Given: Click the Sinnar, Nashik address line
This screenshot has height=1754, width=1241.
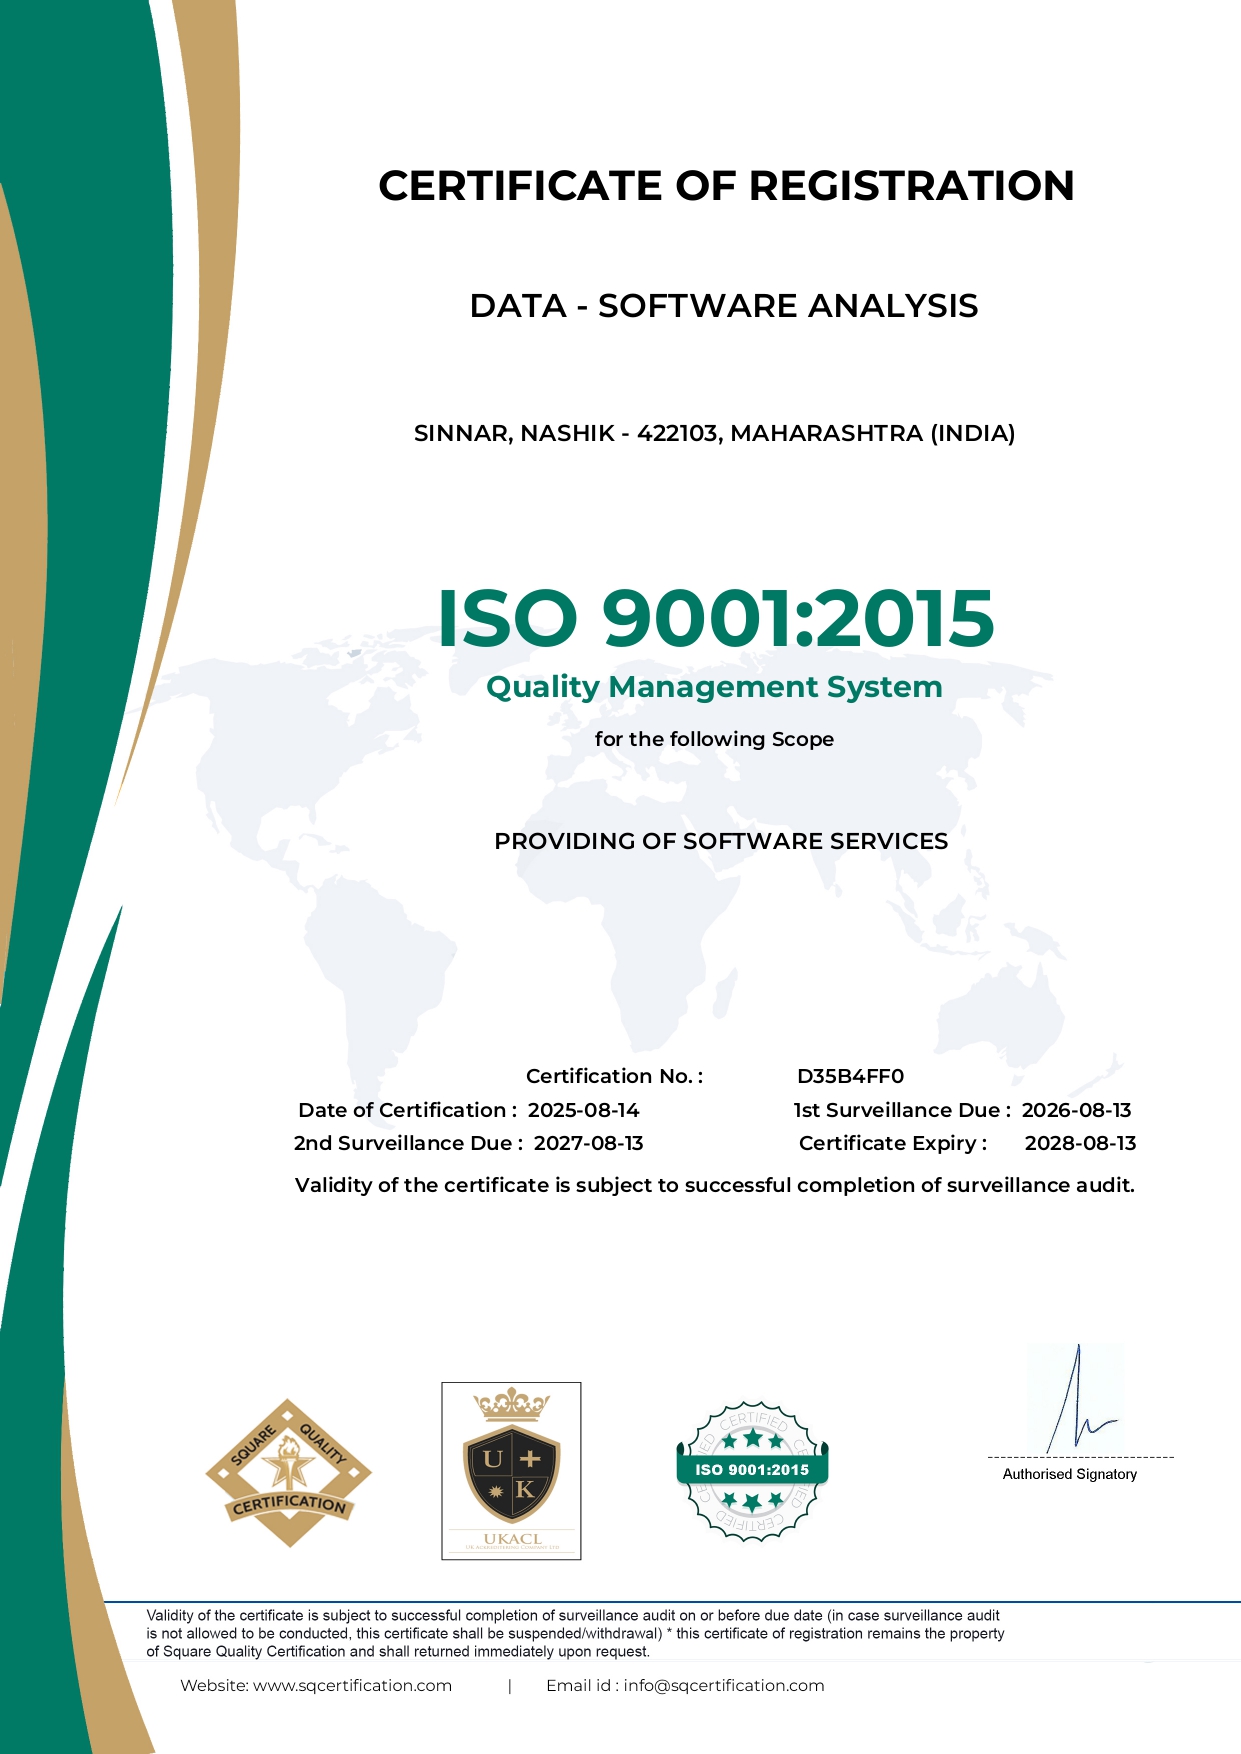Looking at the screenshot, I should (x=714, y=433).
